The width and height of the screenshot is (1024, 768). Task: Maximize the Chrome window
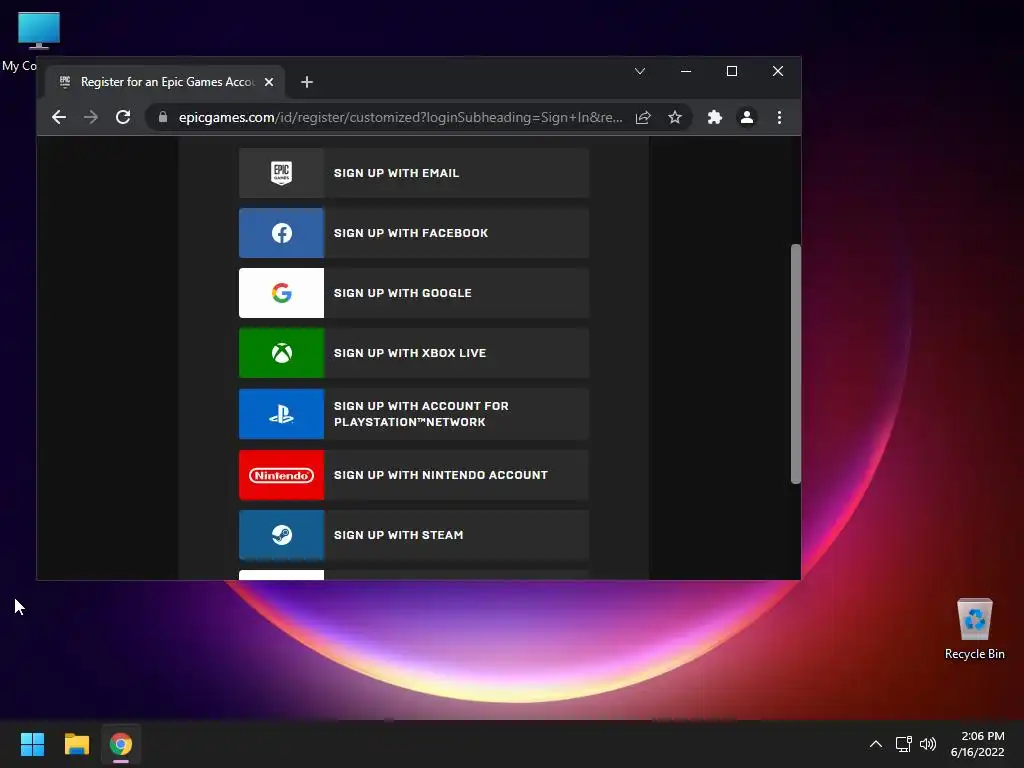(x=732, y=71)
